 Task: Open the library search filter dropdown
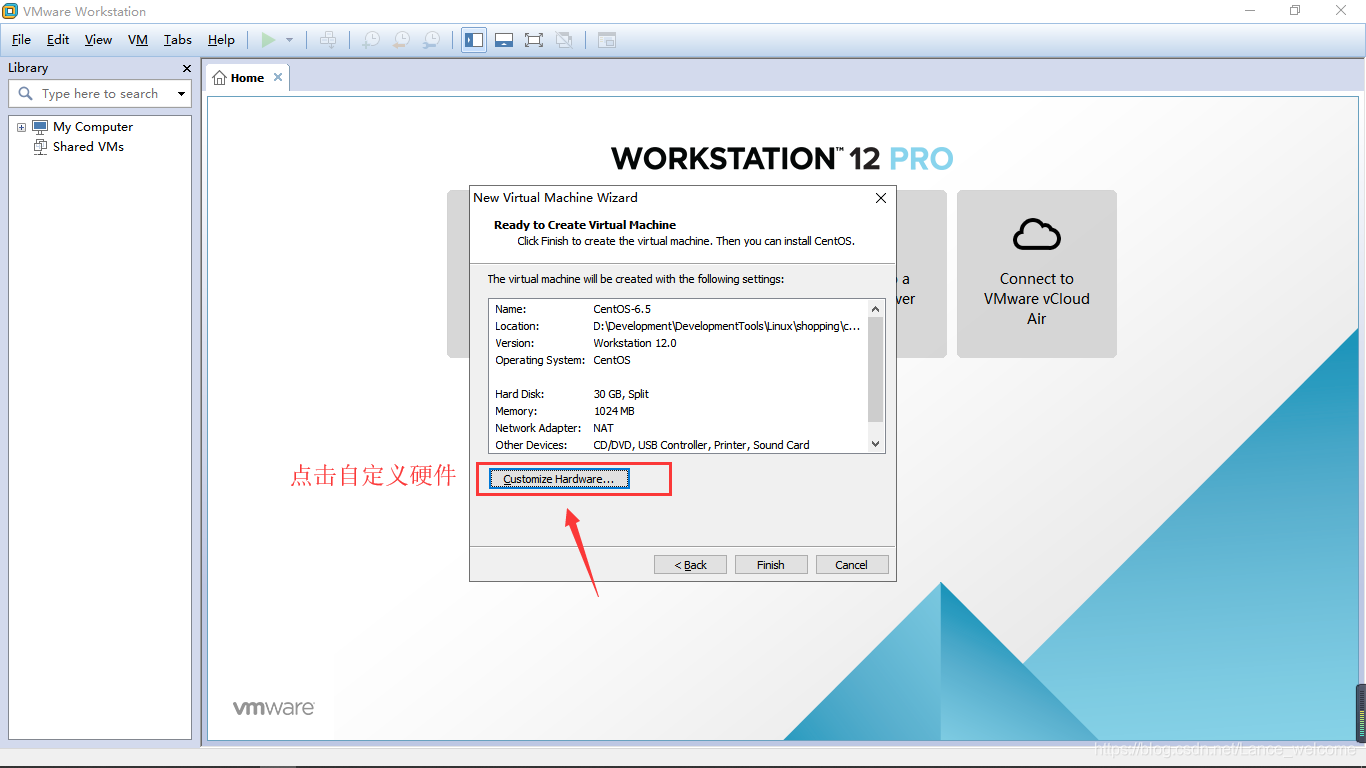point(181,94)
